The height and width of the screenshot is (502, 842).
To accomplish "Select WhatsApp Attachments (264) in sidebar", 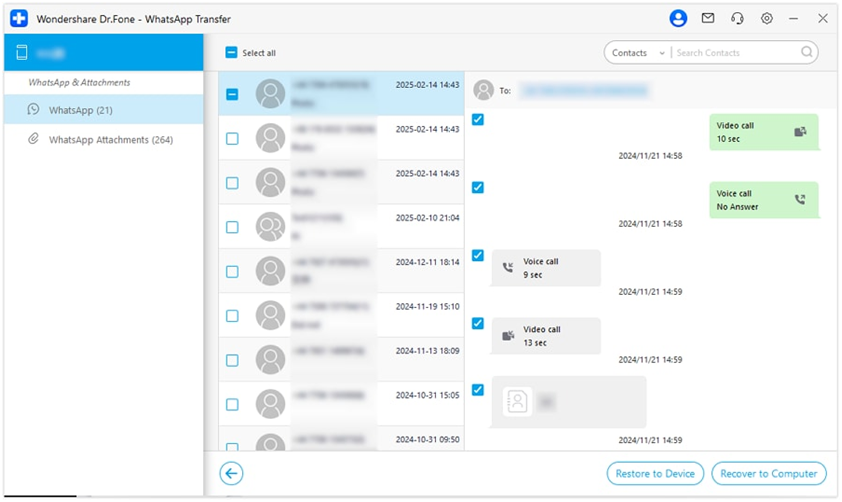I will click(104, 139).
